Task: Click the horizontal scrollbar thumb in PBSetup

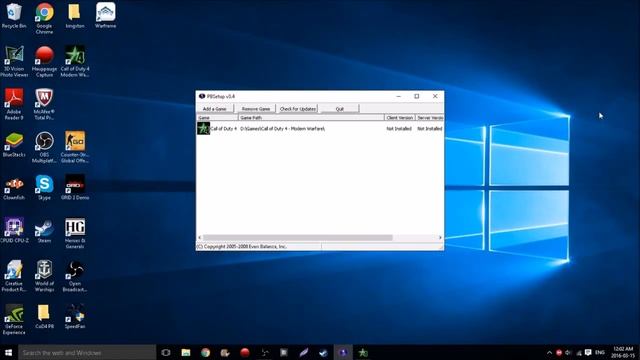Action: pos(298,238)
